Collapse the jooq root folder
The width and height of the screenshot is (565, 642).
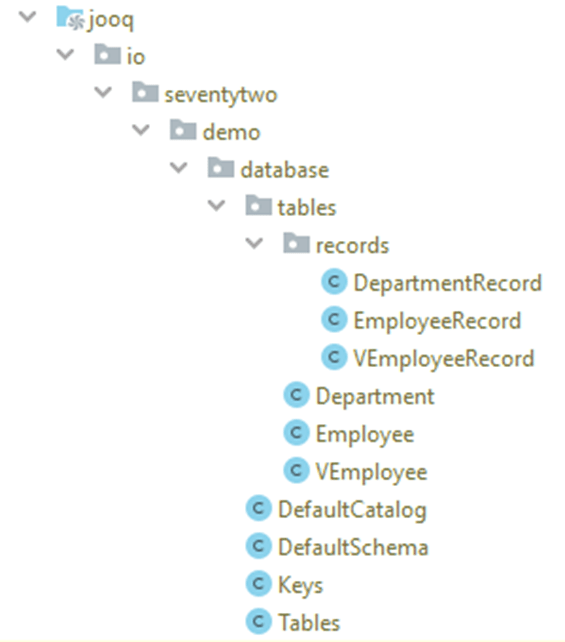point(28,17)
